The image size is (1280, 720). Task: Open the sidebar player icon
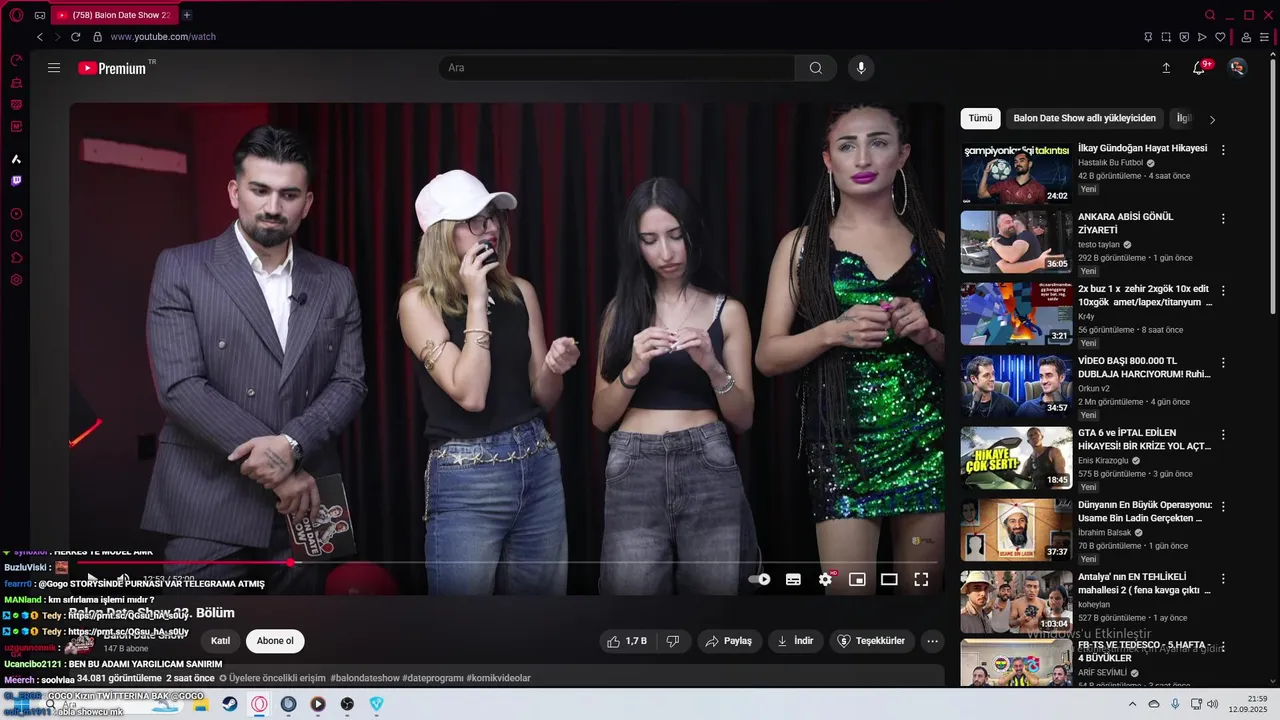point(16,214)
